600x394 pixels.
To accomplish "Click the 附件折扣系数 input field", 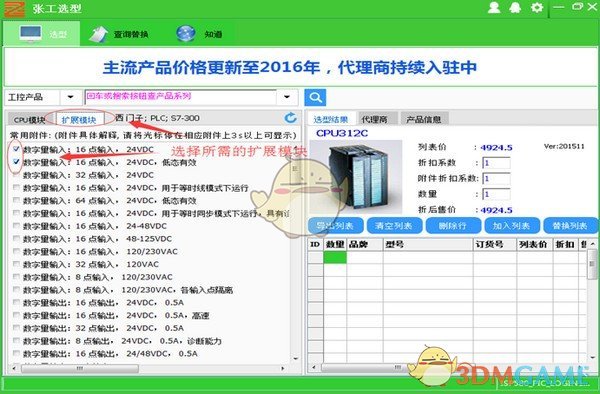I will (x=496, y=179).
